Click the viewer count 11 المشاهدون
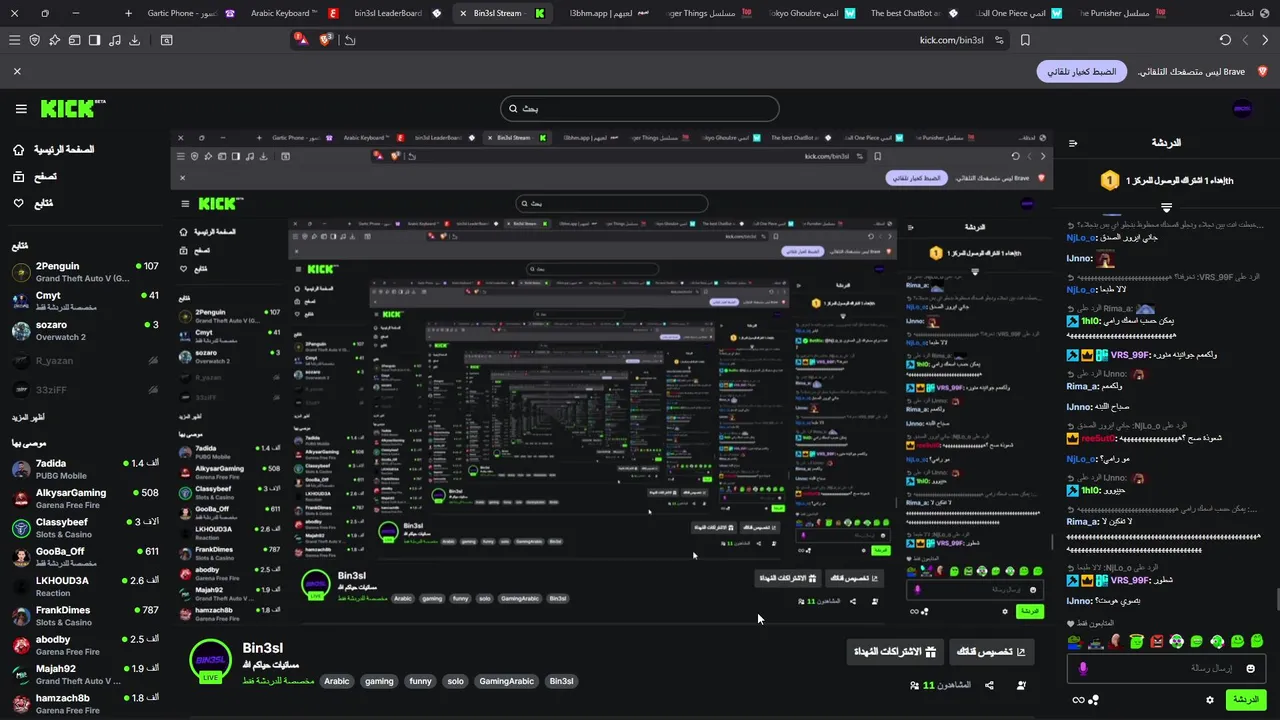This screenshot has width=1280, height=720. pos(940,685)
